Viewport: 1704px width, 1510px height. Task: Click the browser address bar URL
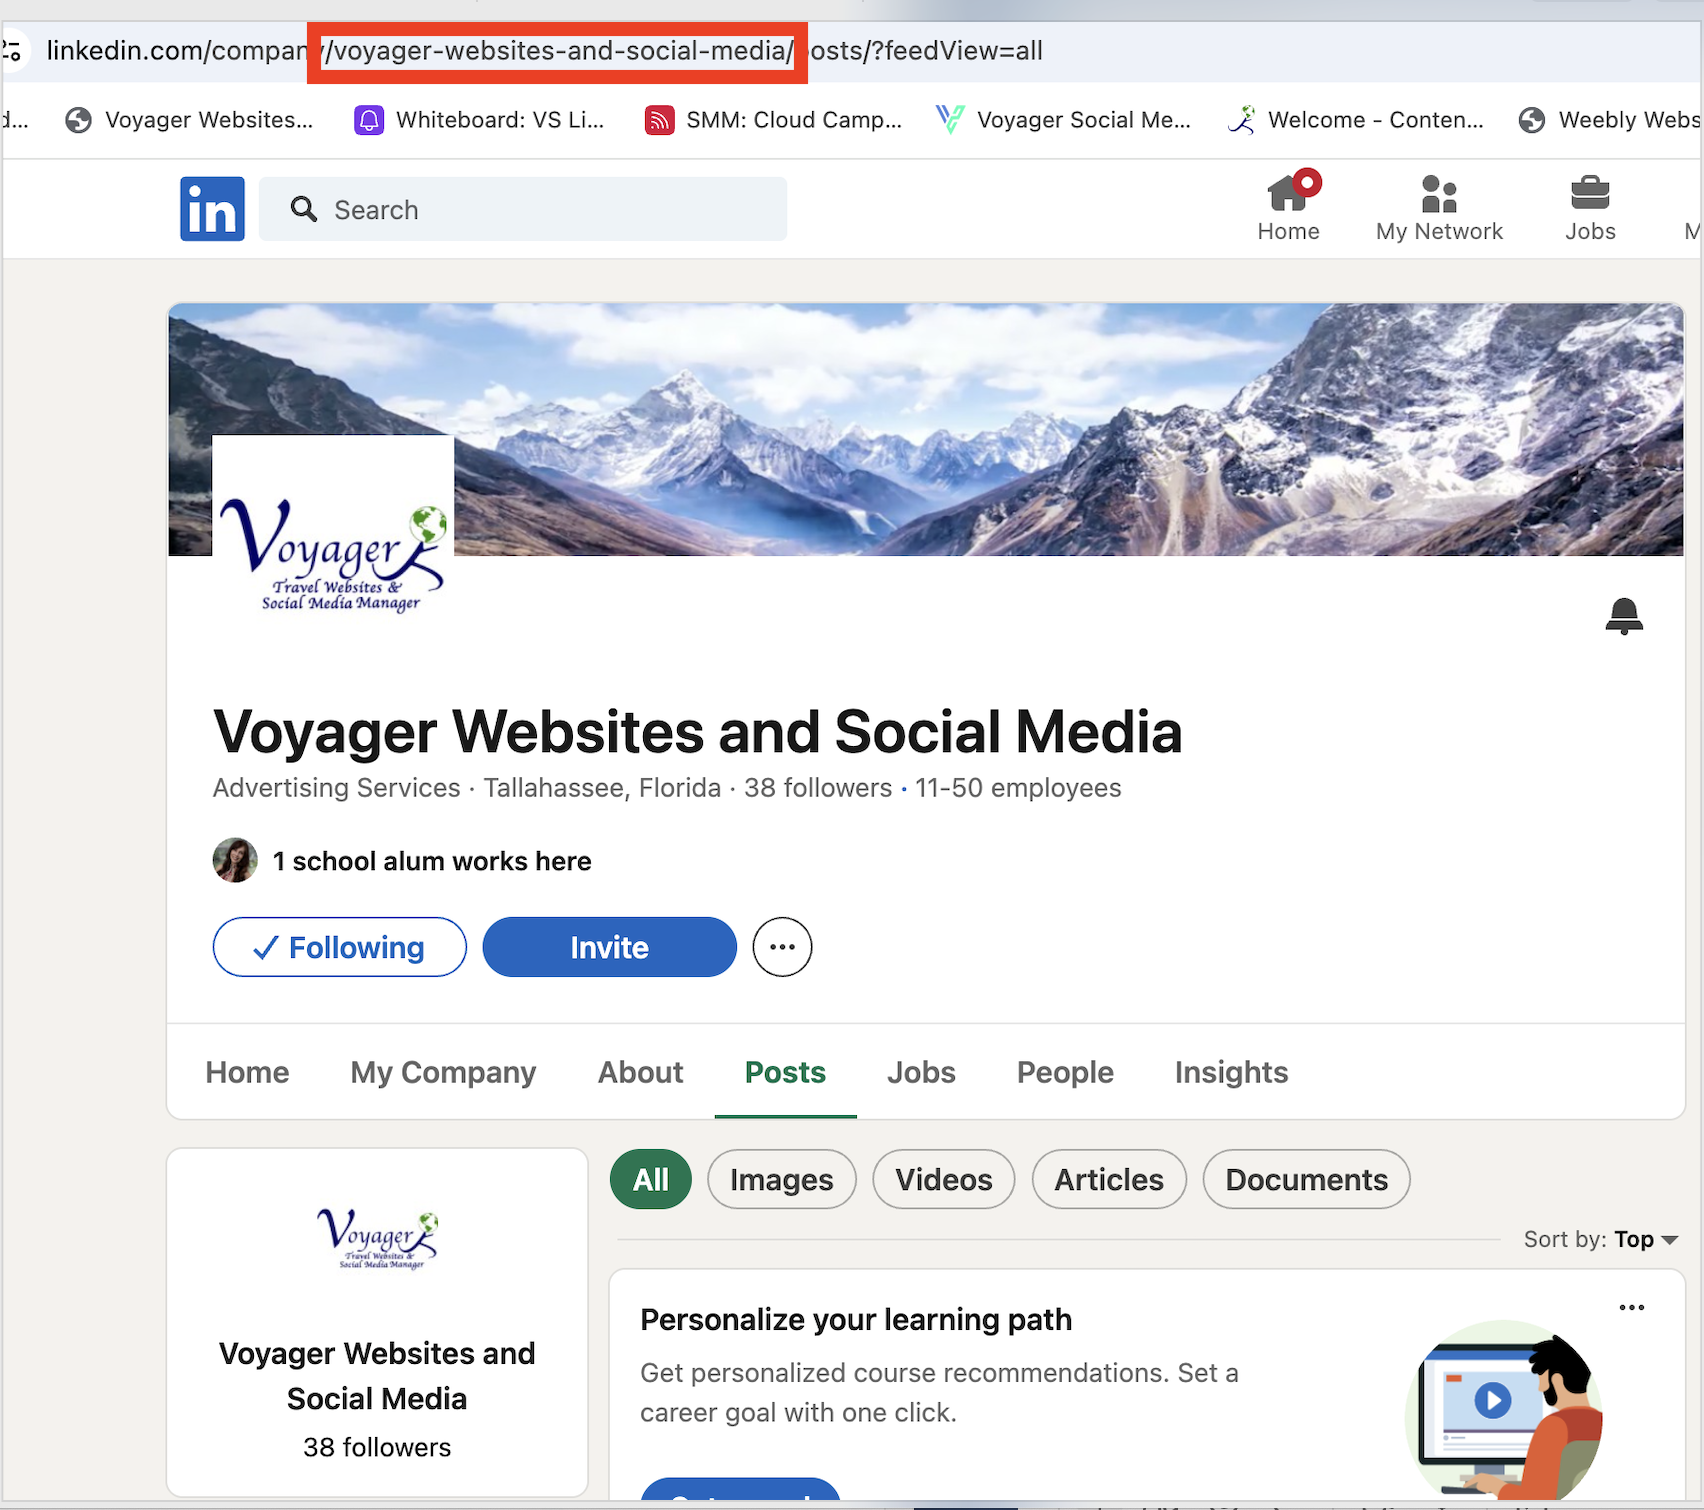pos(545,50)
